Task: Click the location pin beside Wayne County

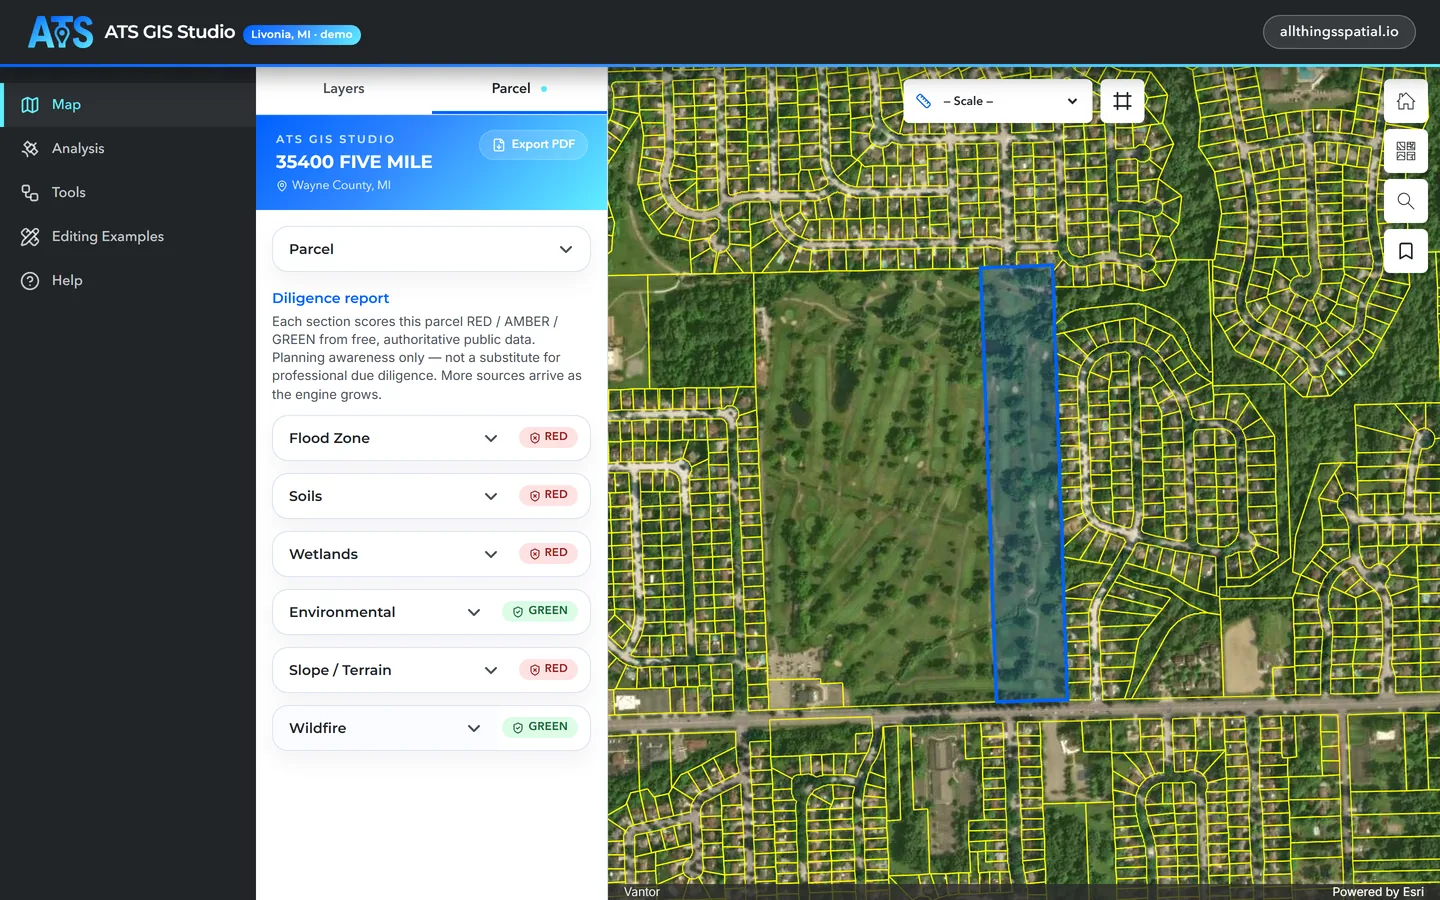Action: click(x=282, y=186)
